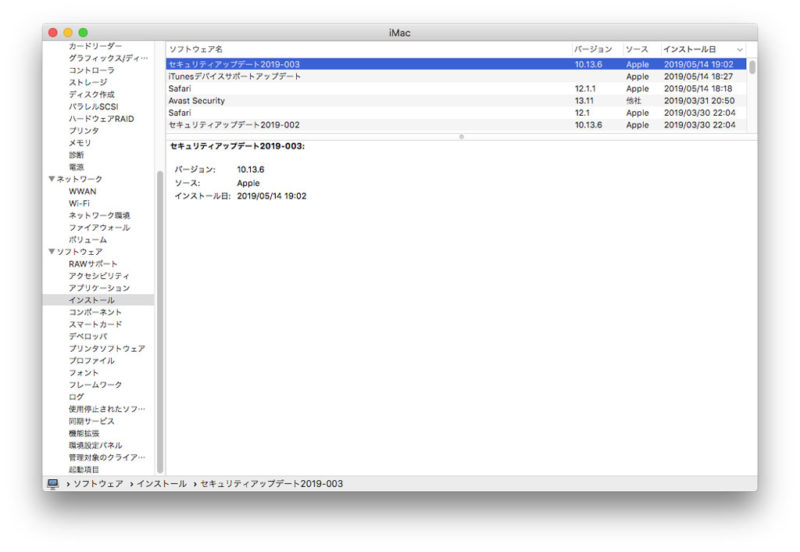This screenshot has width=800, height=552.
Task: Select ネットワーク環境 in the sidebar
Action: (99, 215)
